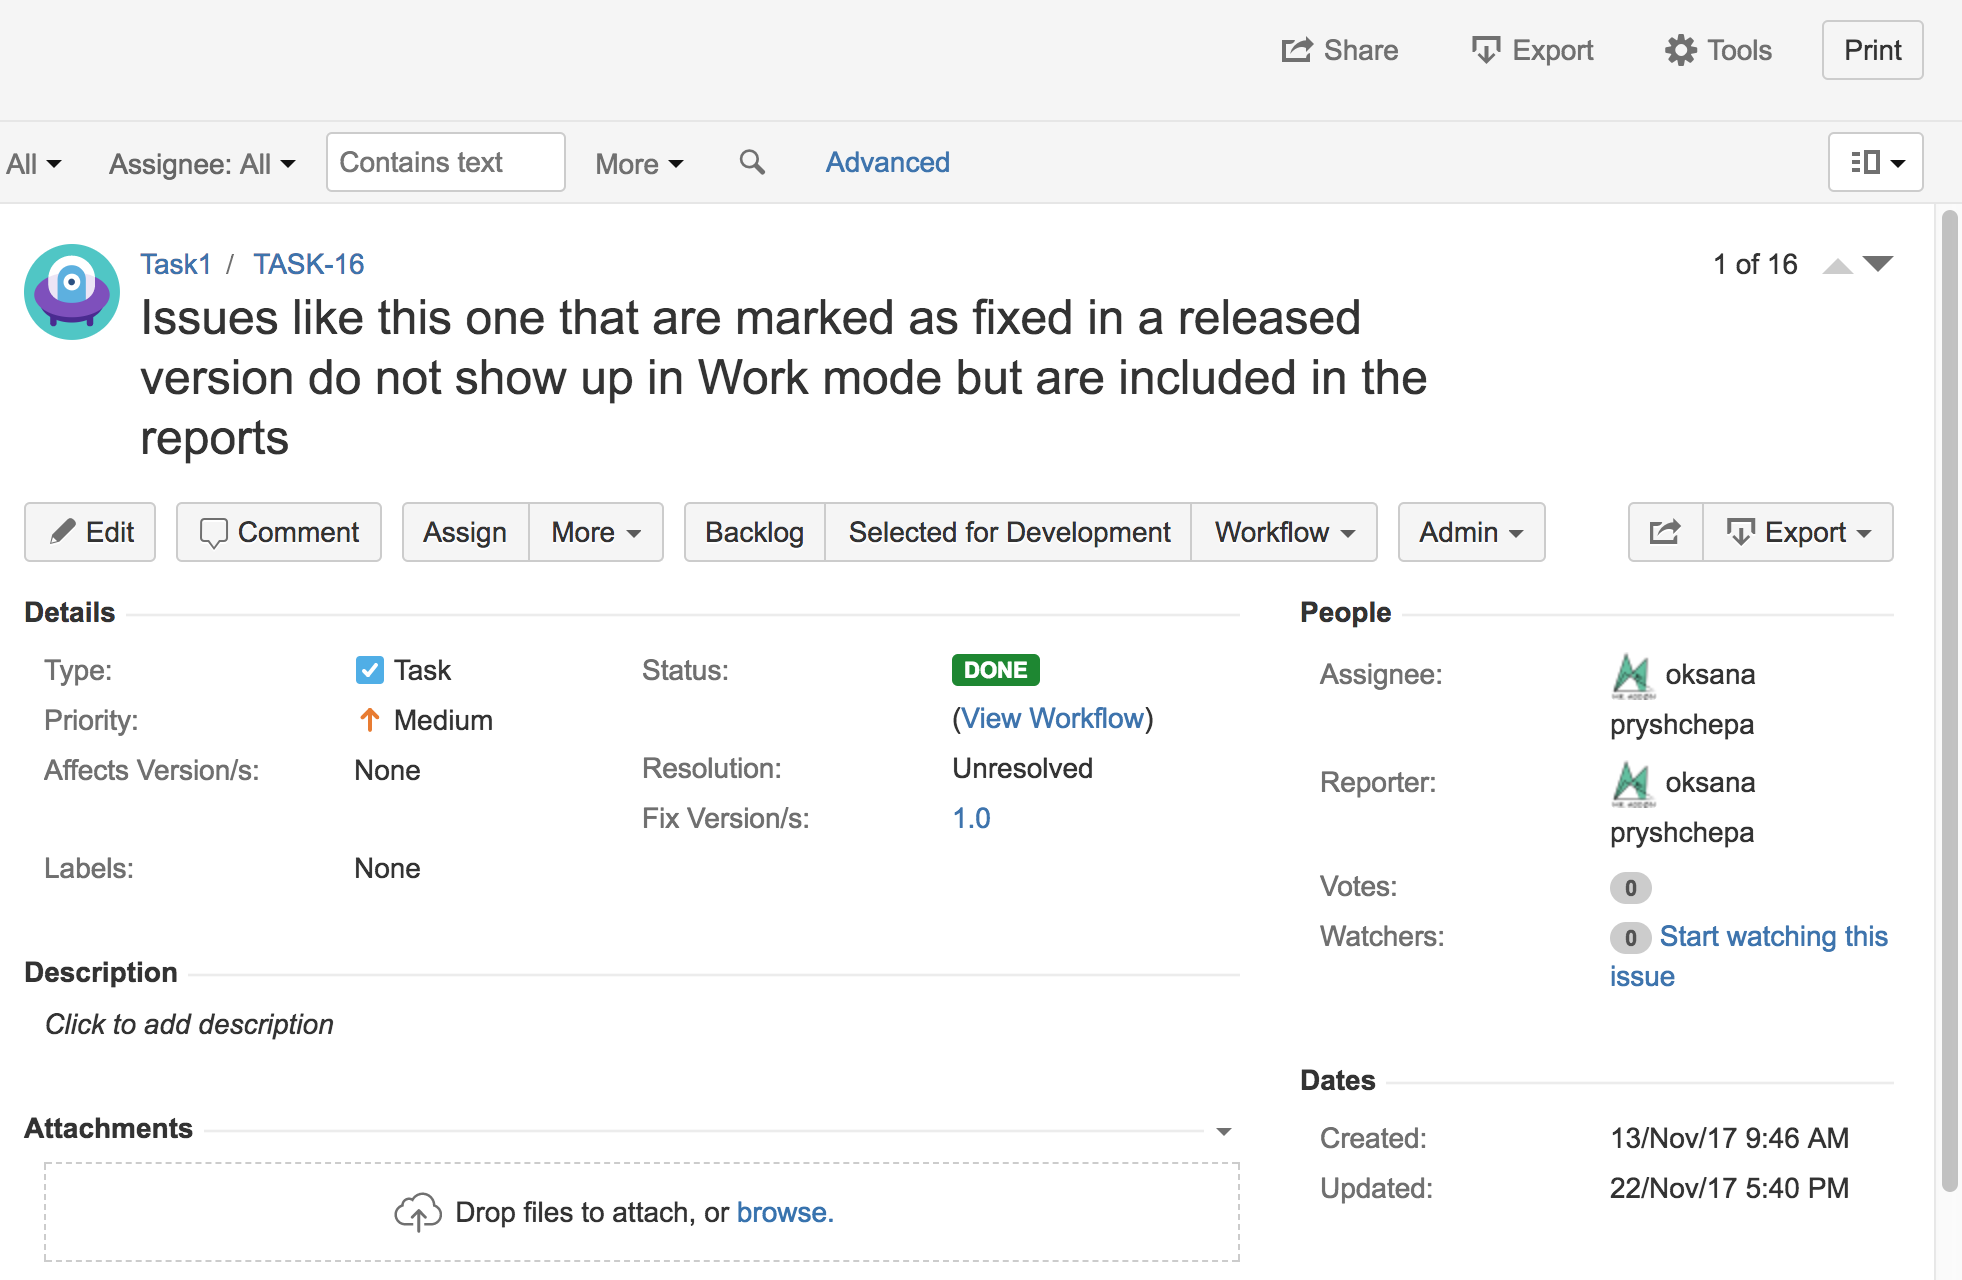
Task: Click share icon beside issue Export
Action: pyautogui.click(x=1665, y=532)
